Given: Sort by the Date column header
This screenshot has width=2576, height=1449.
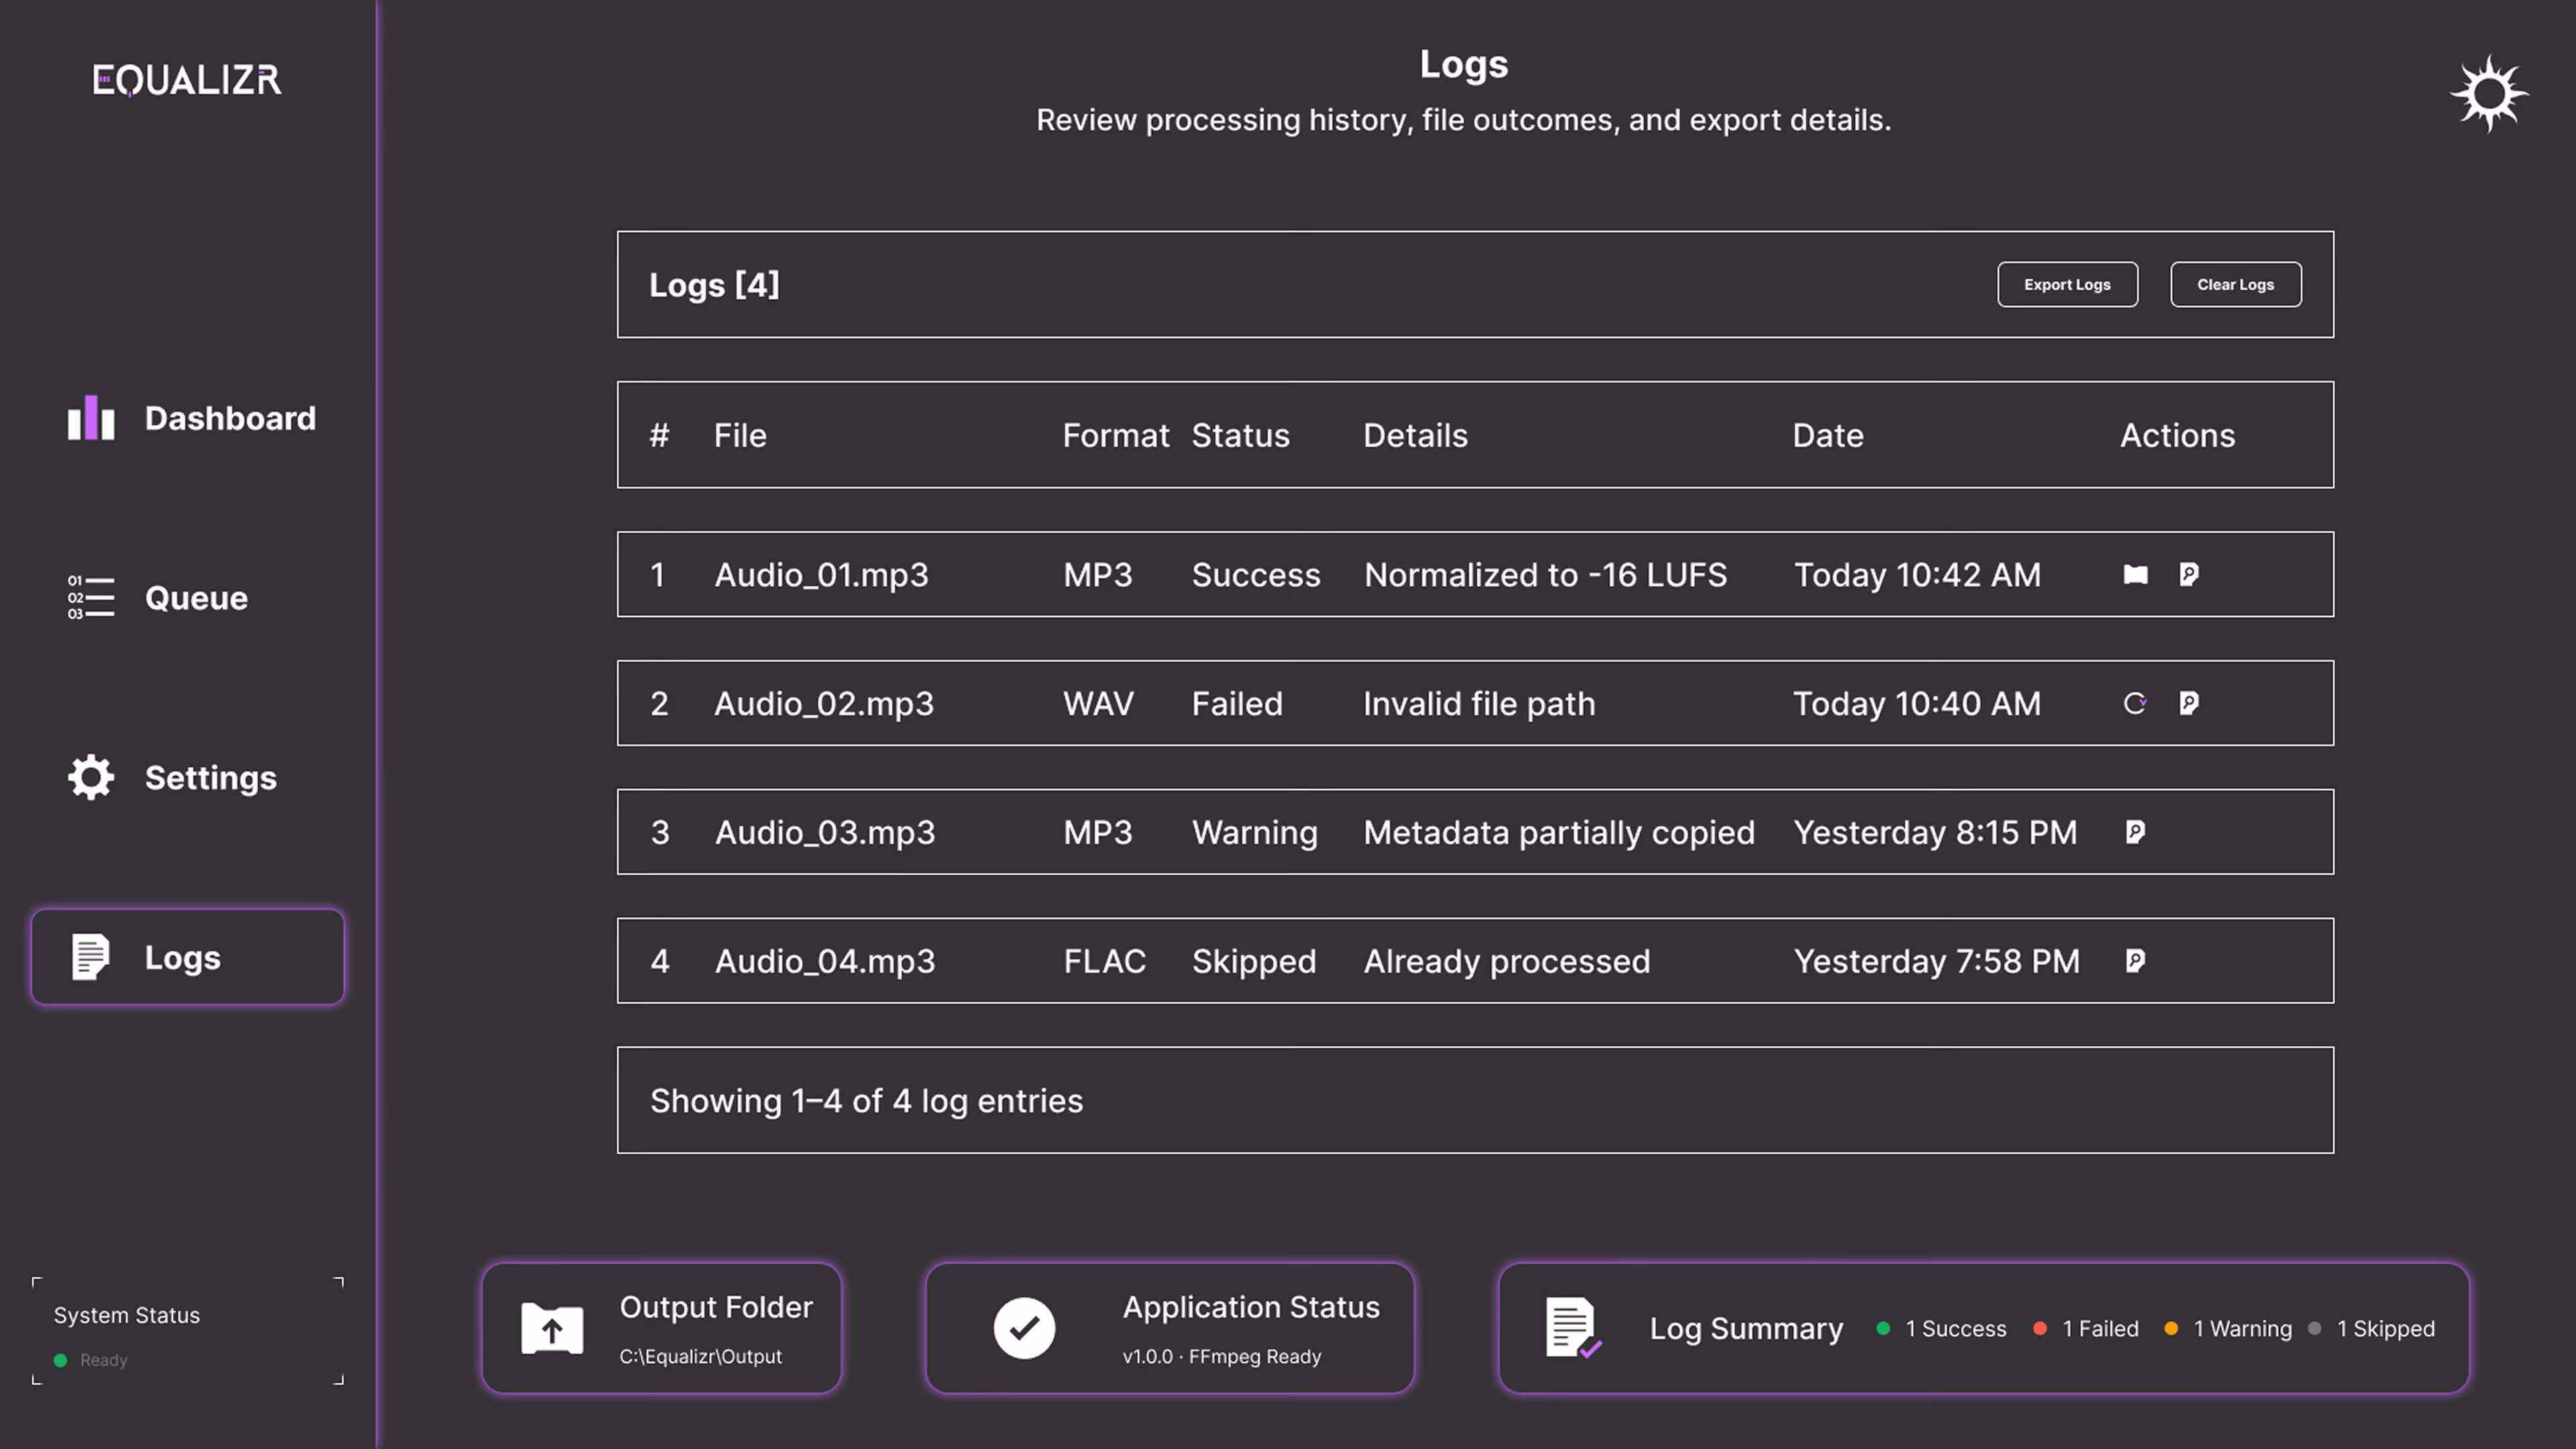Looking at the screenshot, I should 1827,435.
